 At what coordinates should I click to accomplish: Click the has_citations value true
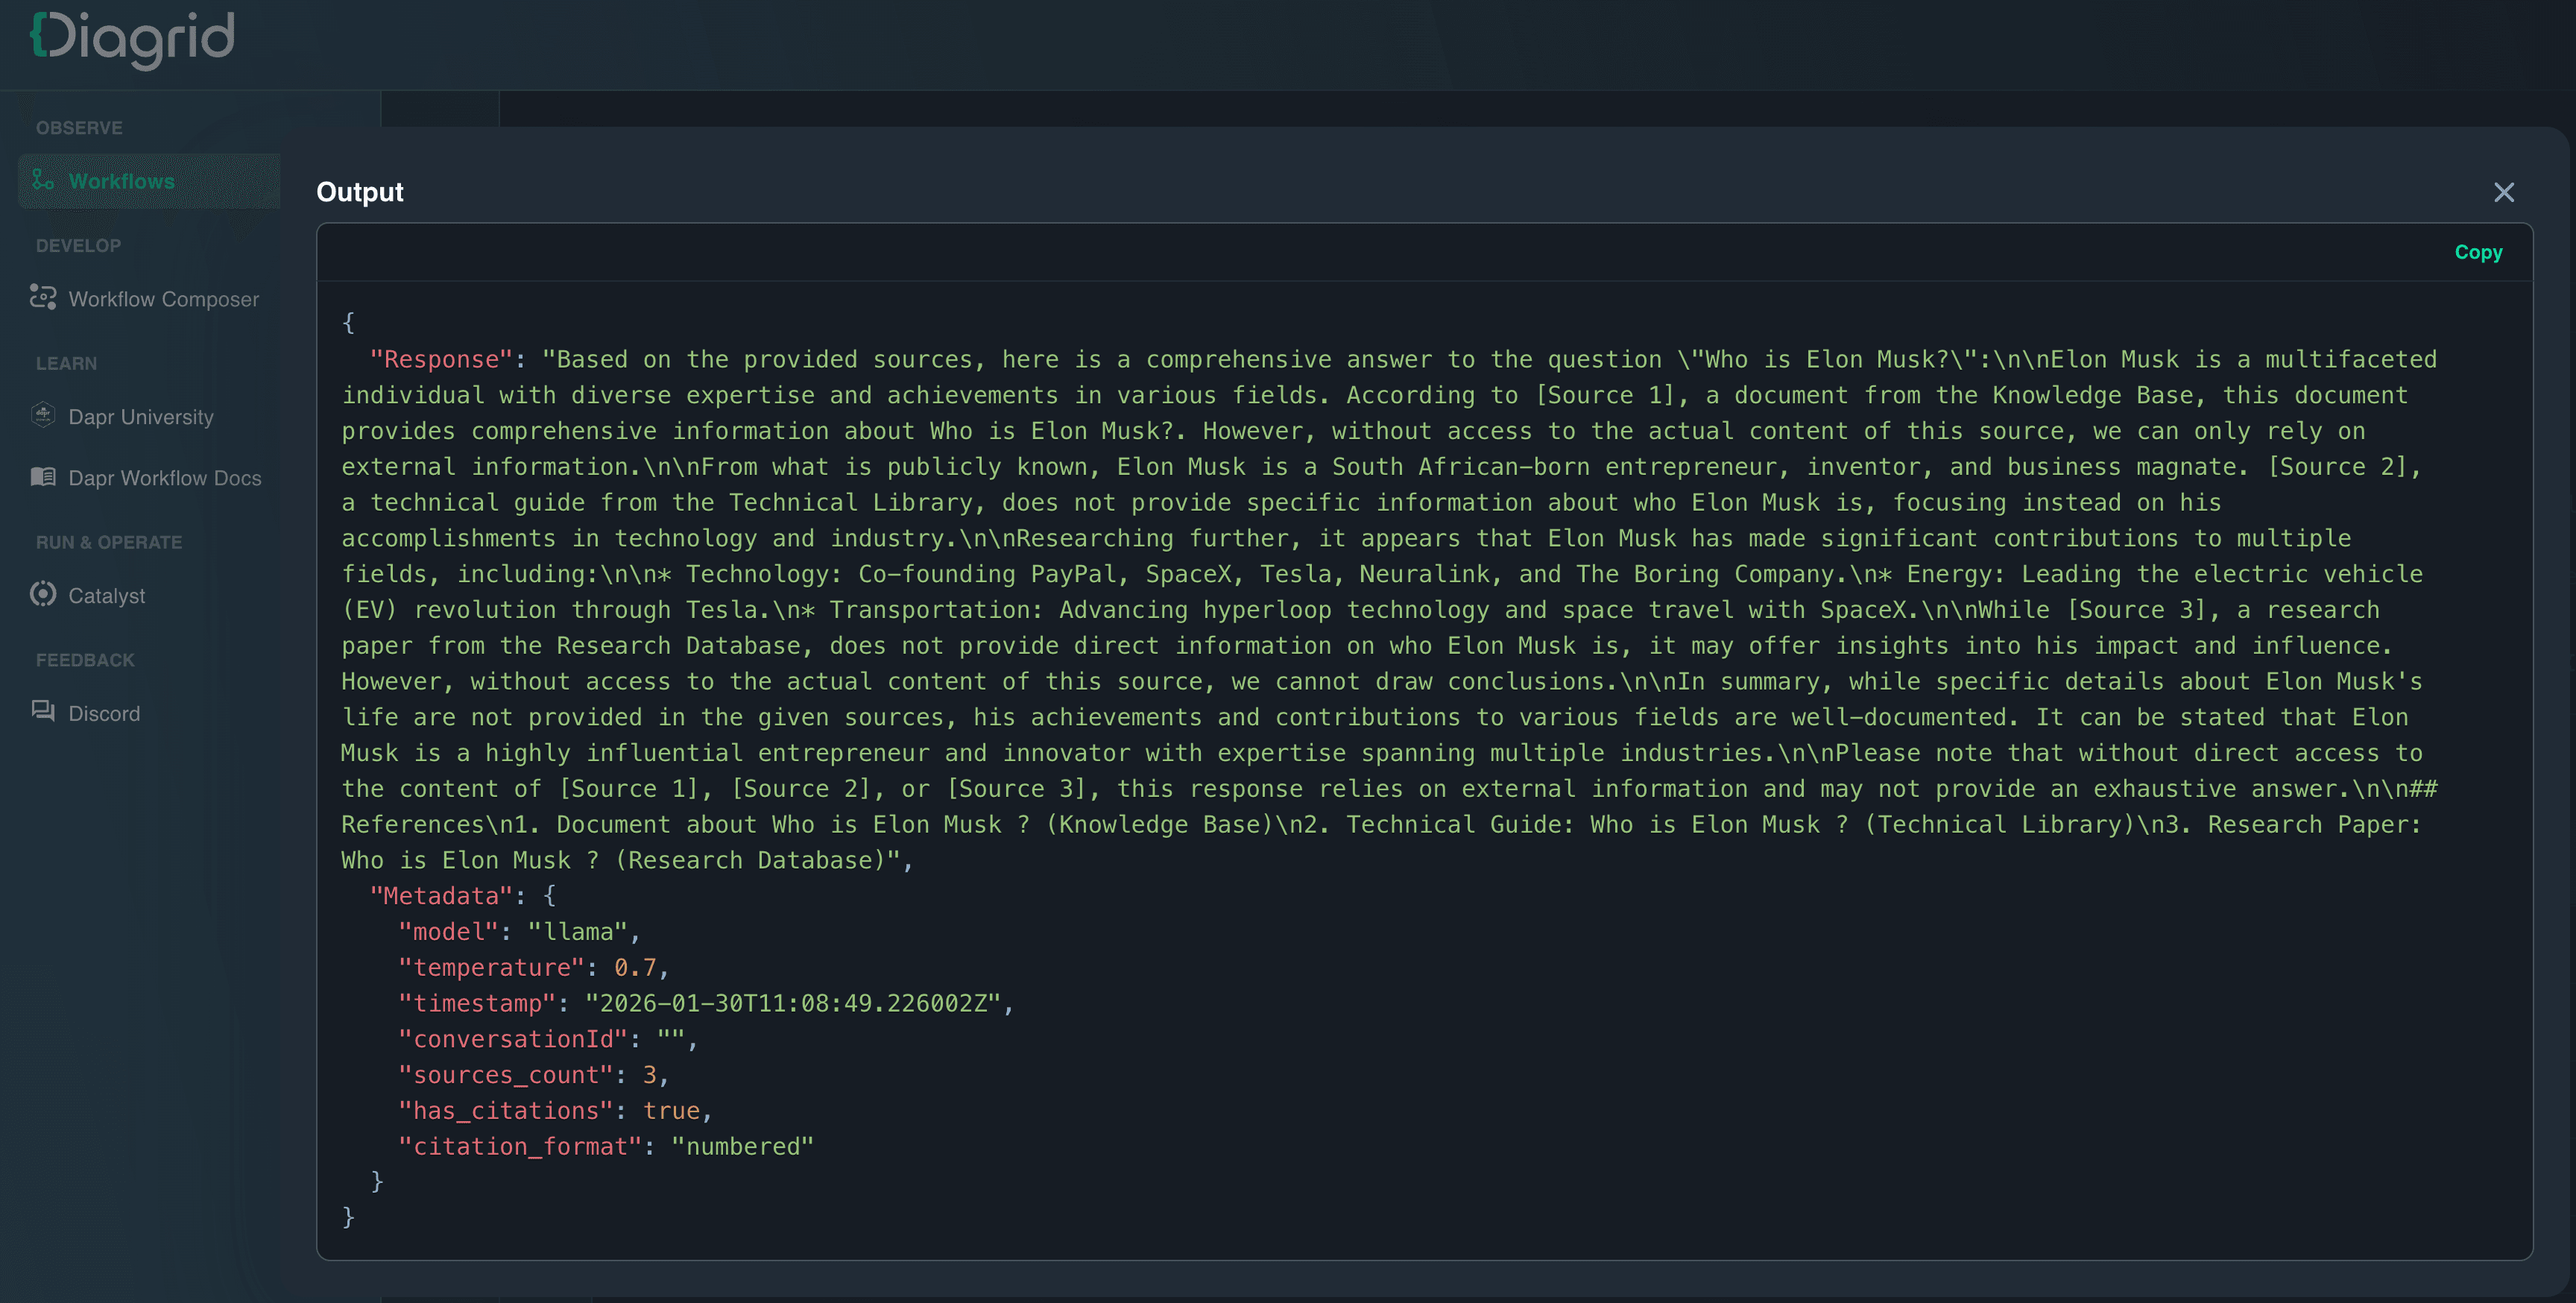(x=671, y=1111)
